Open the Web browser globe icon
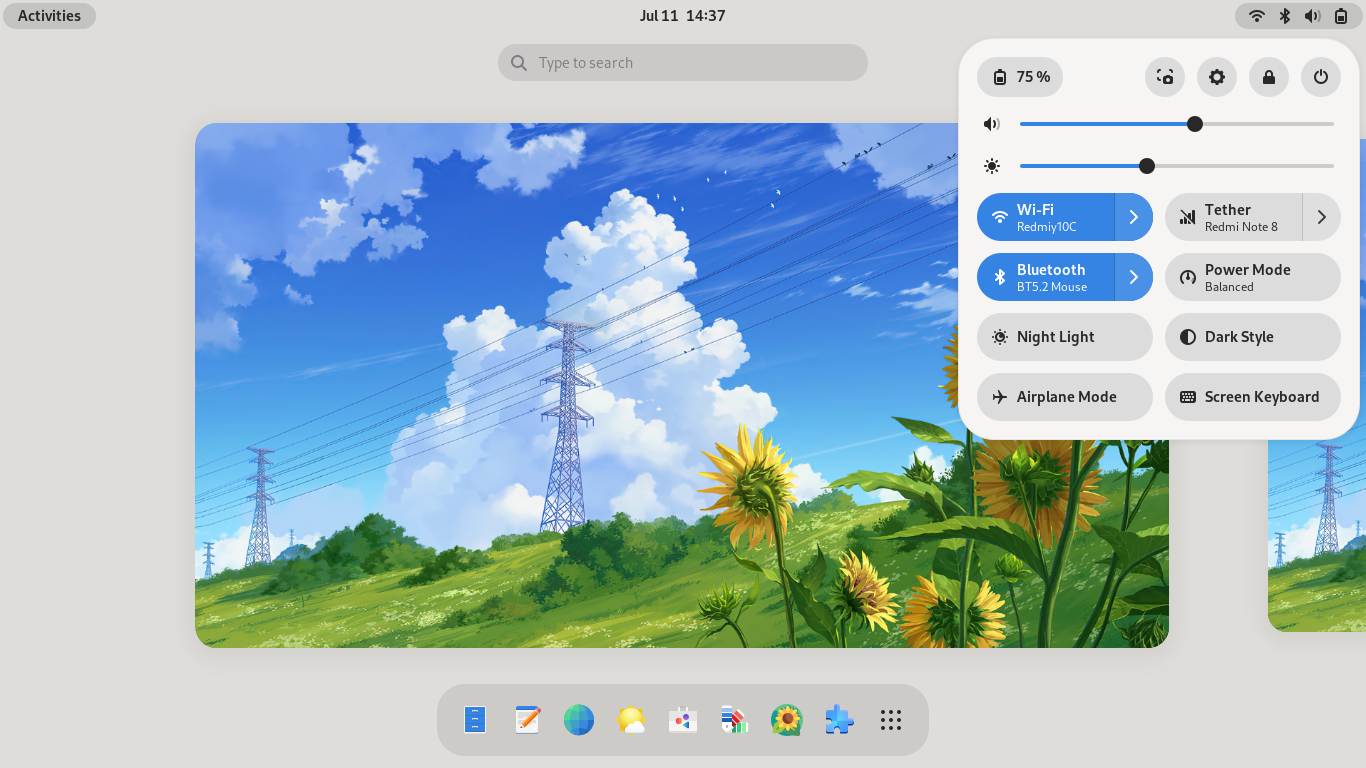Image resolution: width=1366 pixels, height=768 pixels. (x=579, y=720)
